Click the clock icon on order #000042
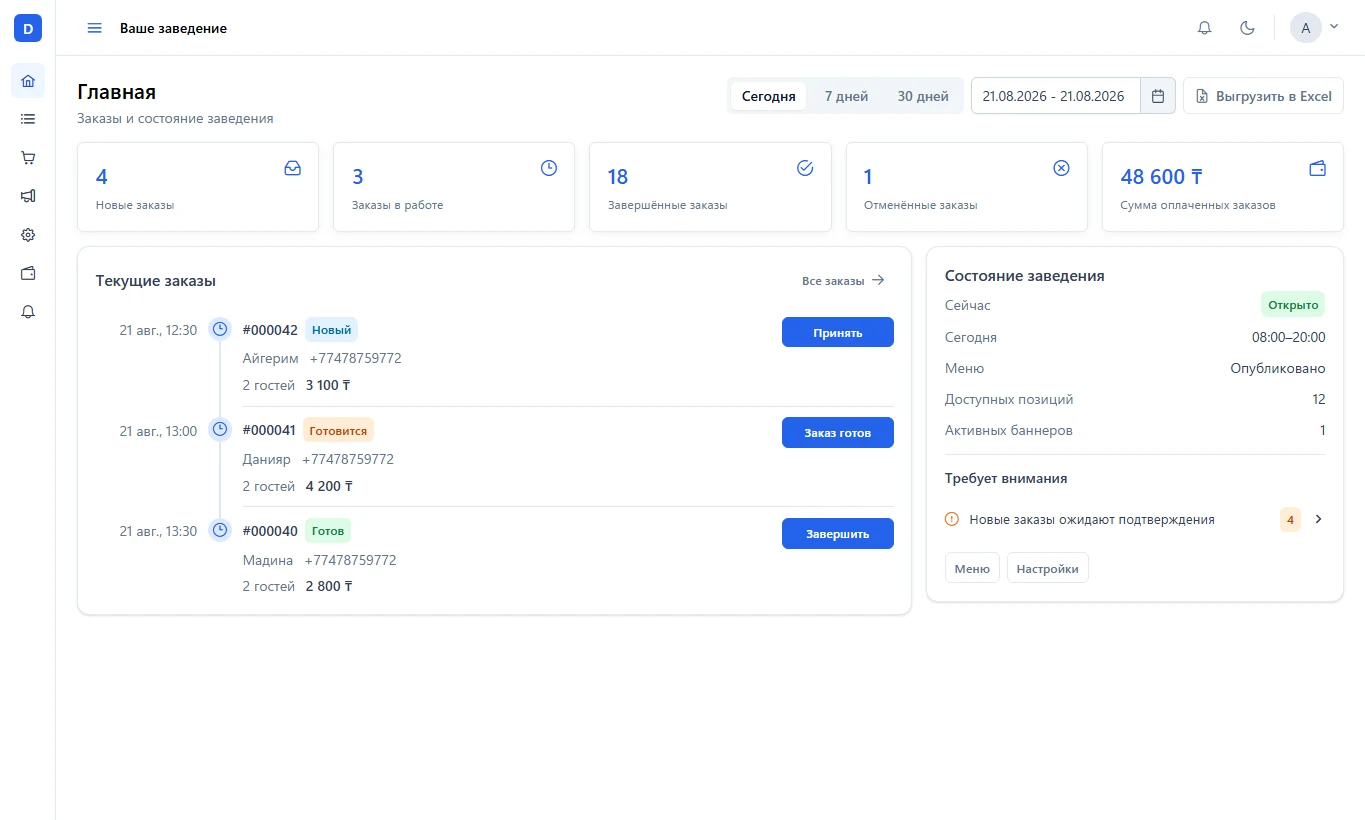 220,329
